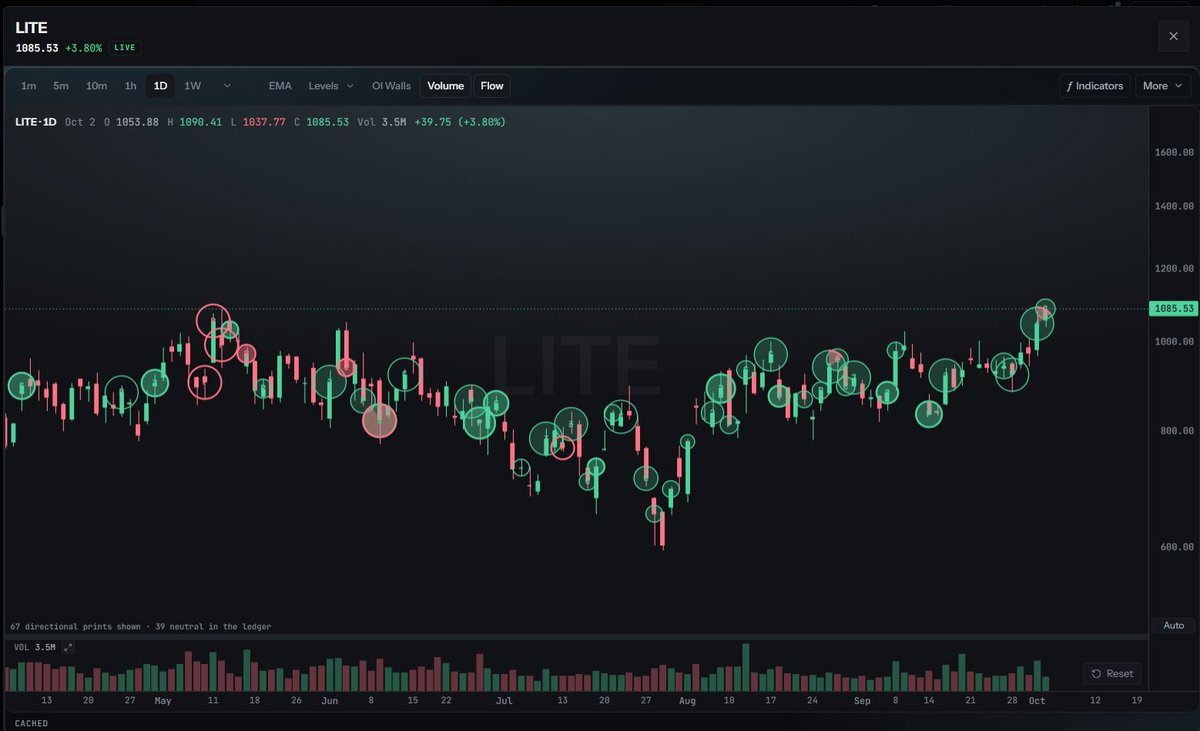Expand the More dropdown menu
The width and height of the screenshot is (1200, 731).
(1162, 86)
